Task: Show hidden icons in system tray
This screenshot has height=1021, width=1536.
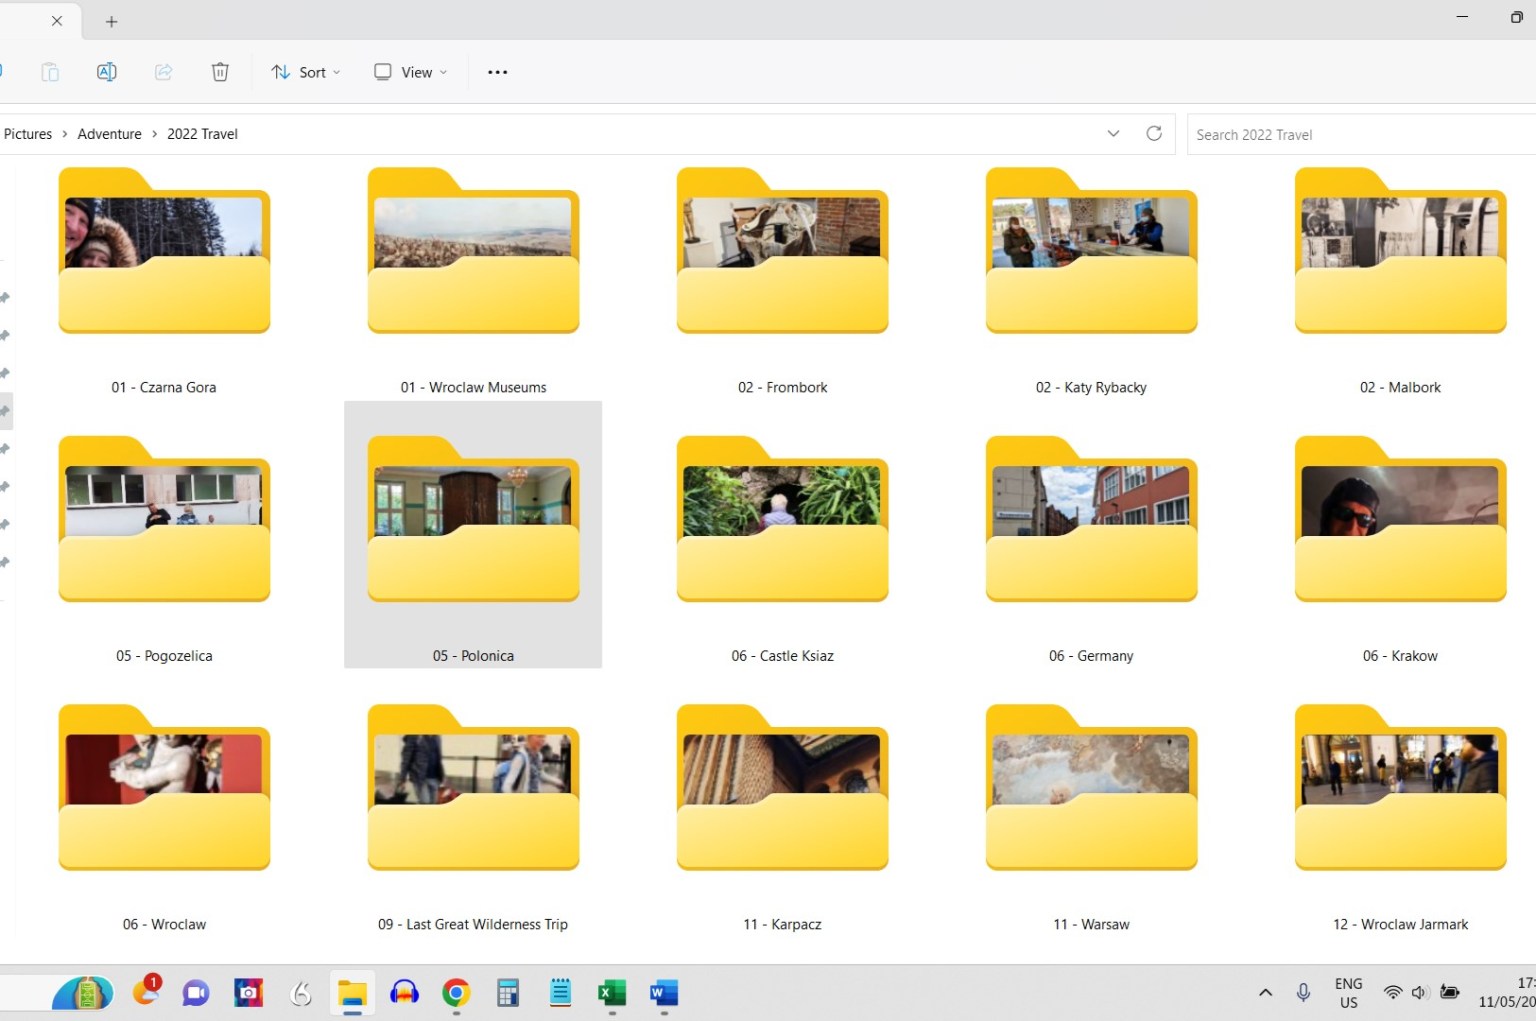Action: pyautogui.click(x=1265, y=992)
